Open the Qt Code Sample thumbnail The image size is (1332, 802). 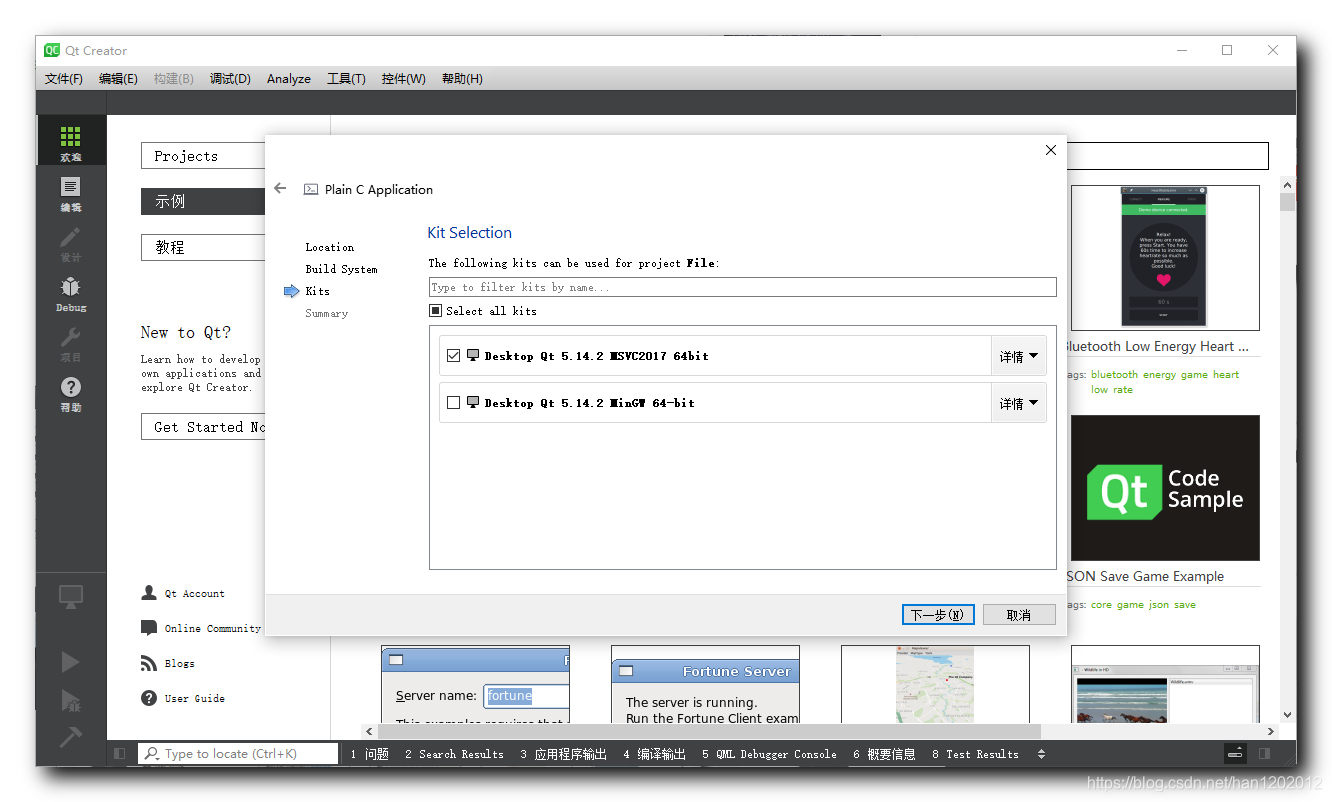tap(1165, 488)
